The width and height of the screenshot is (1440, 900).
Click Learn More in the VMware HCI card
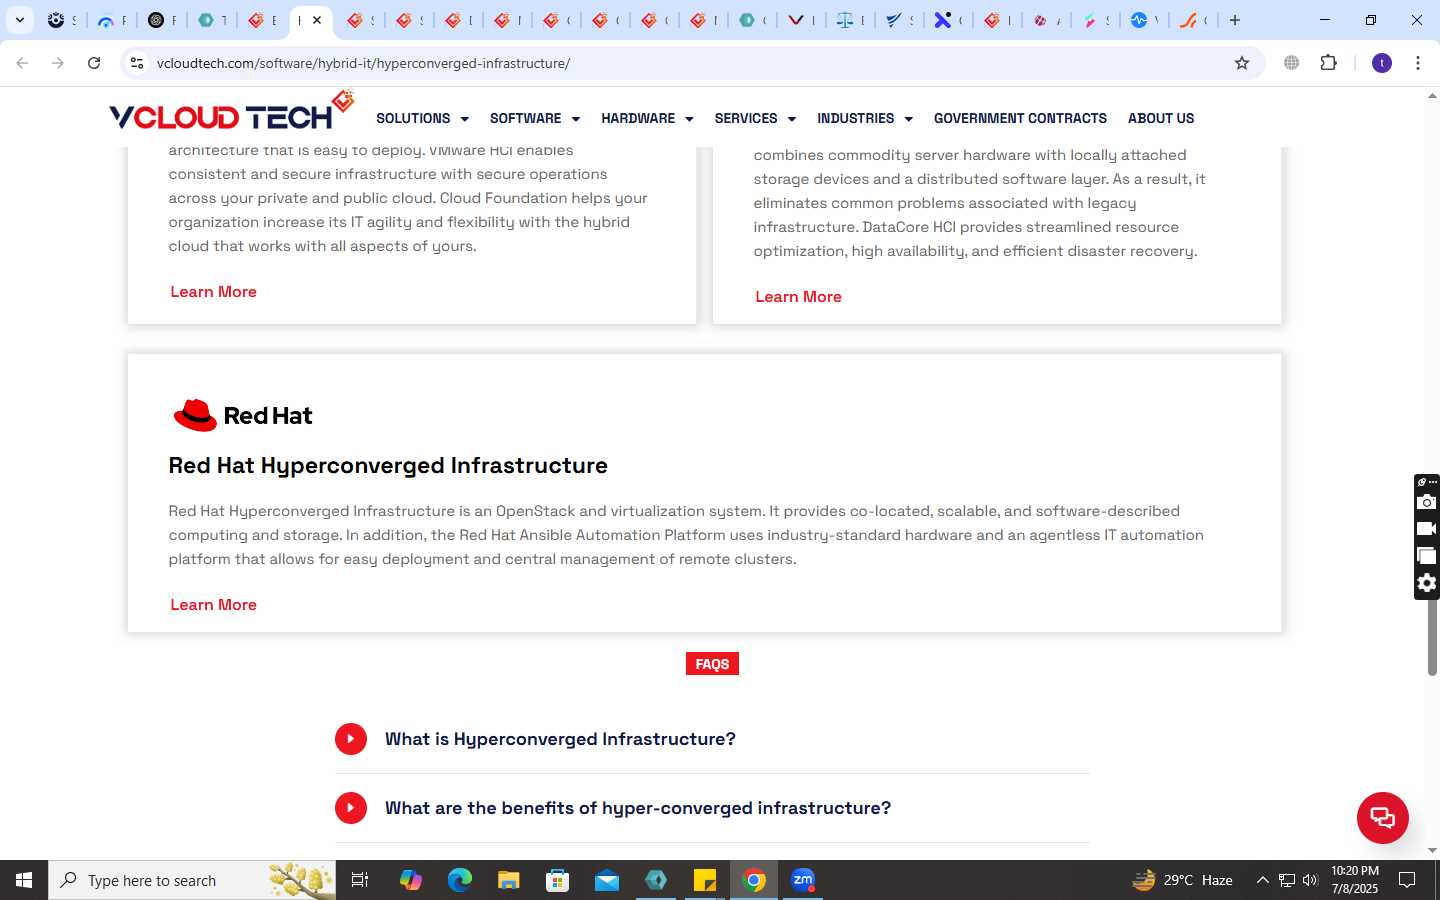click(x=213, y=292)
